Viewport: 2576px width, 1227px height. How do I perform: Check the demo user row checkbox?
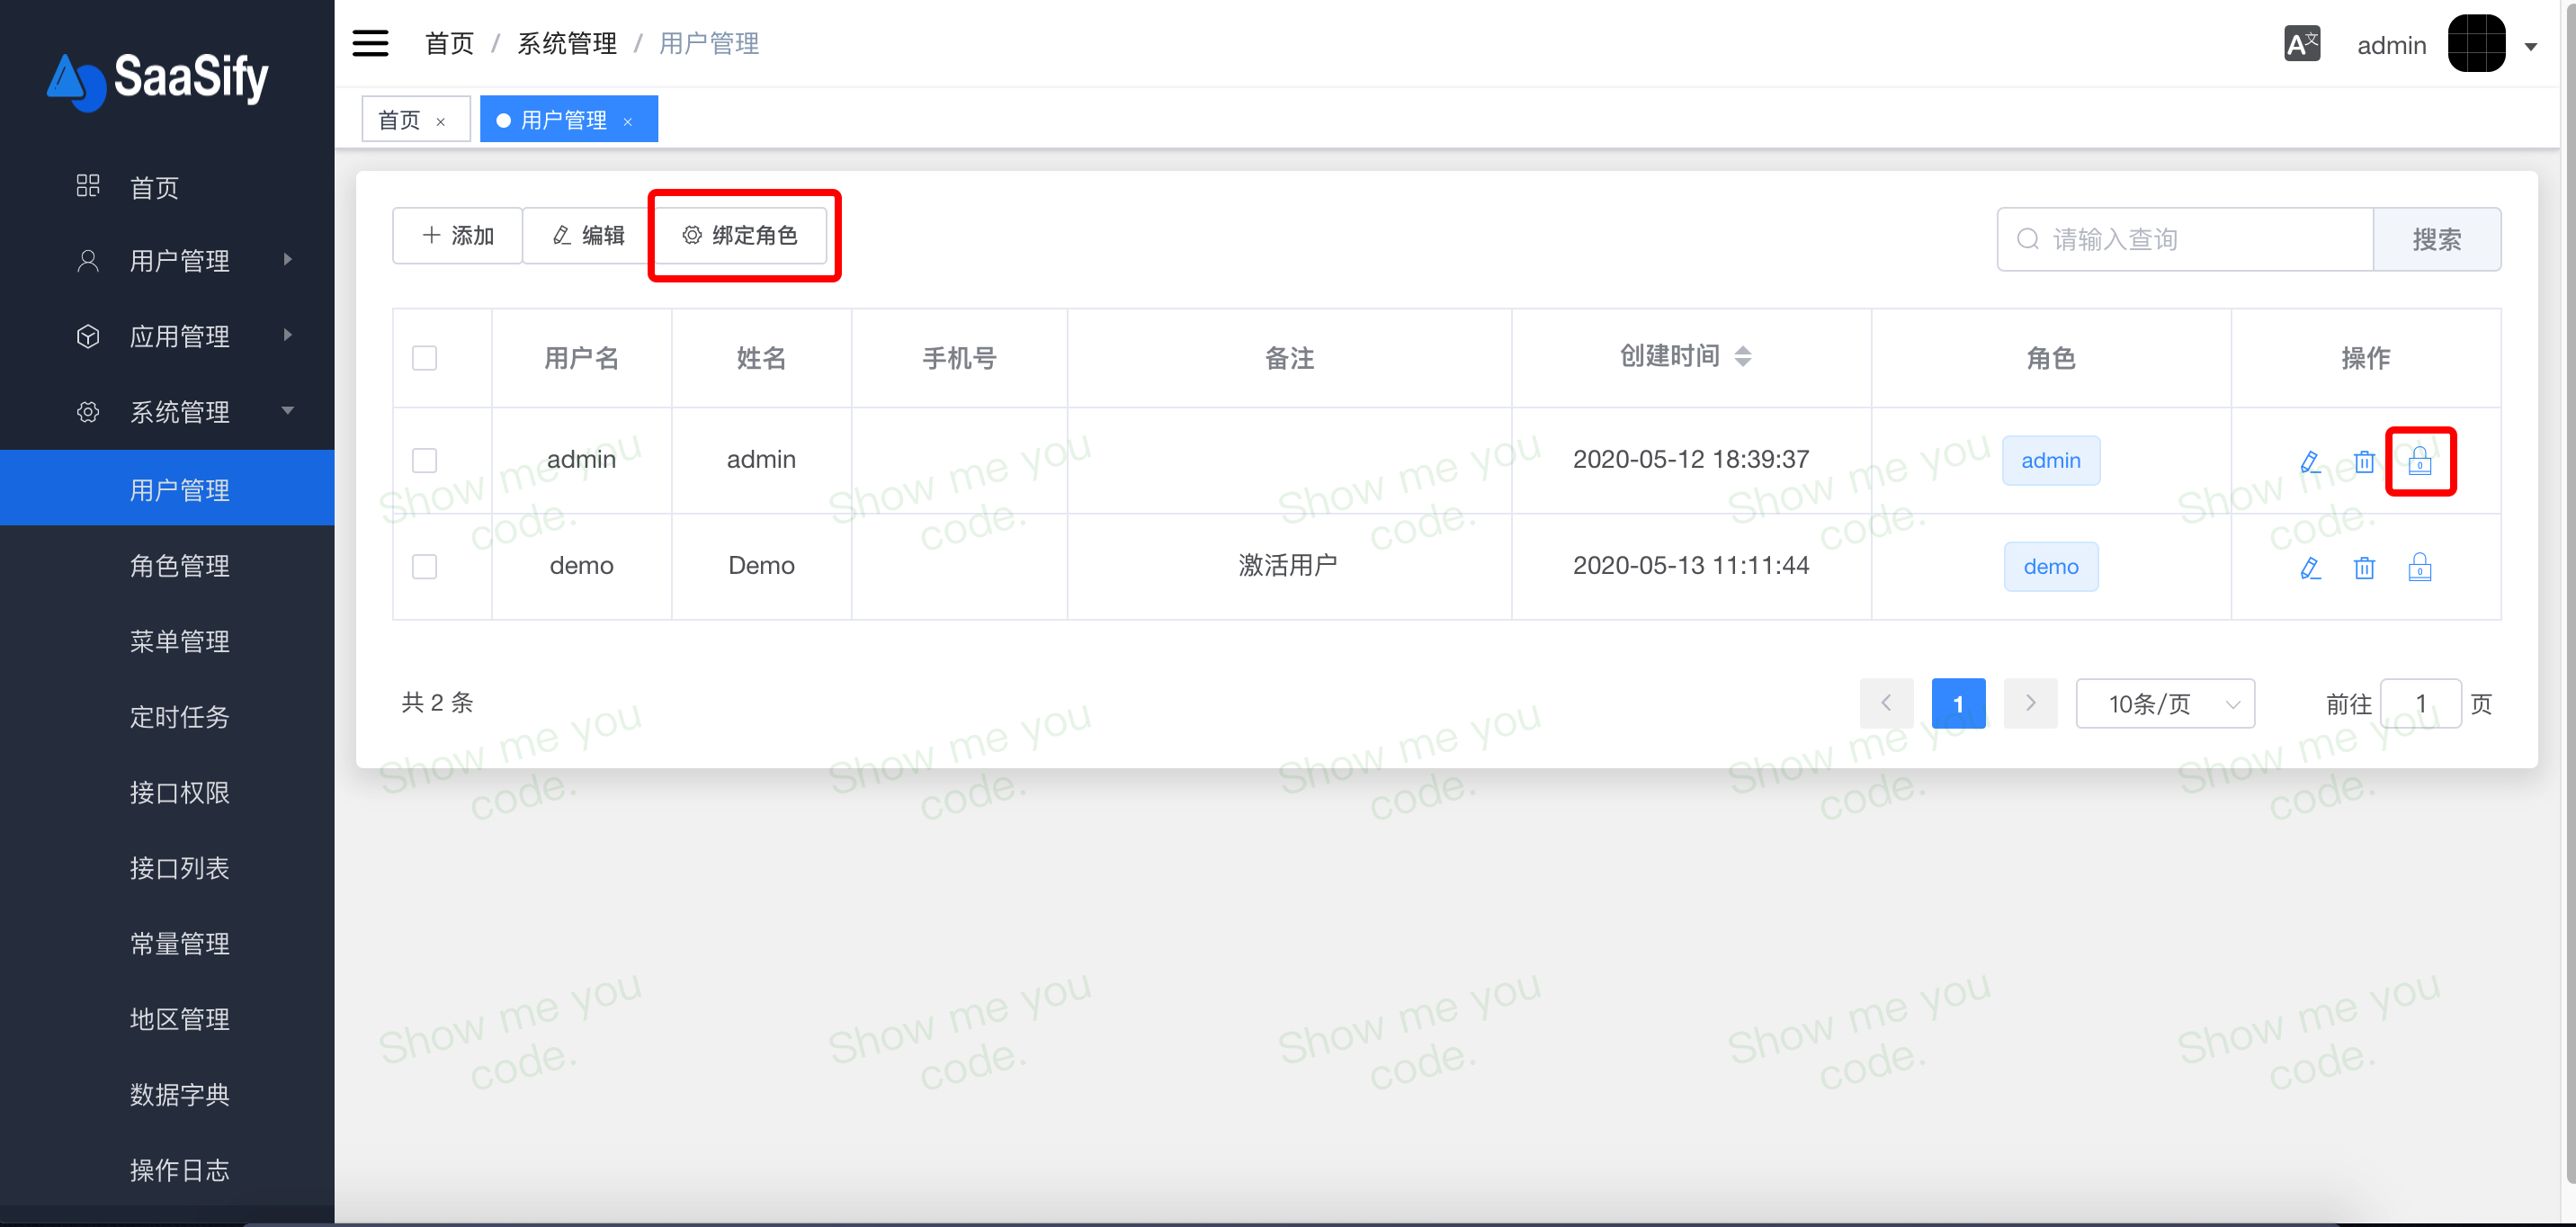[x=424, y=566]
